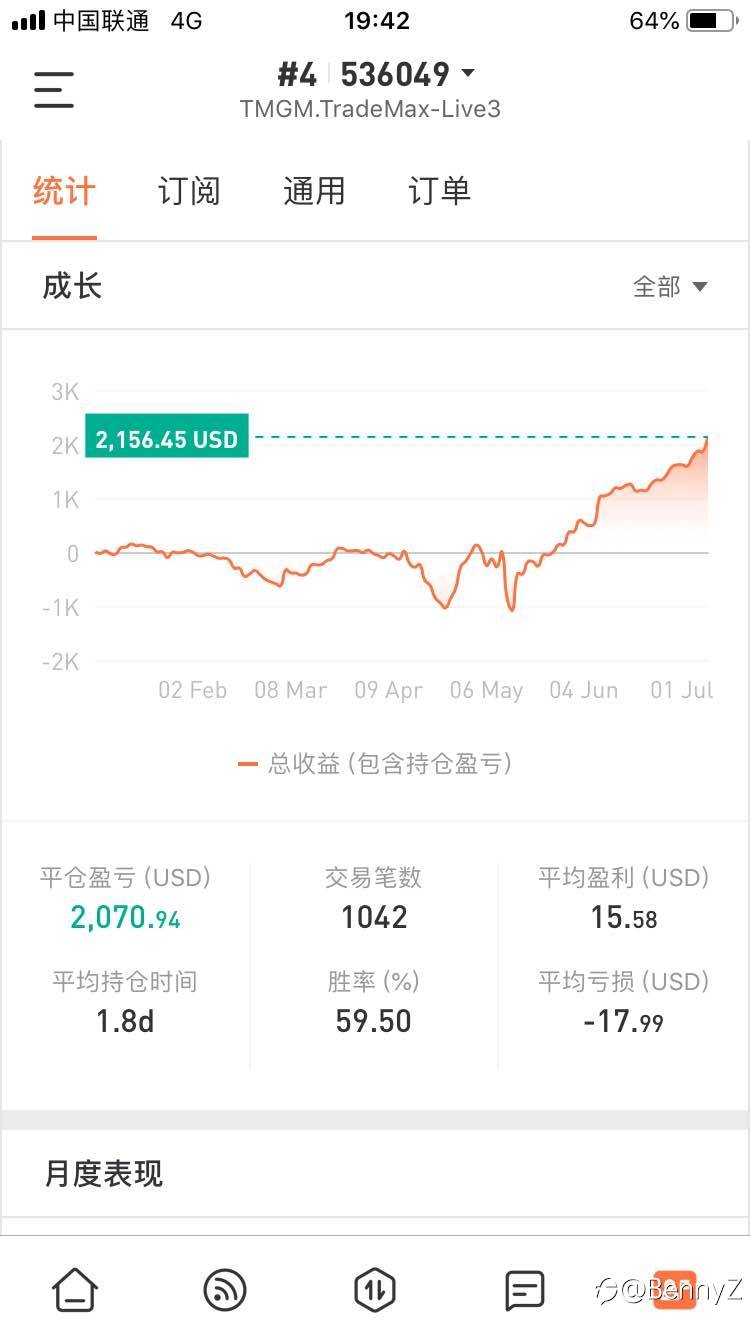Tap the cellular signal bars icon

(x=28, y=21)
